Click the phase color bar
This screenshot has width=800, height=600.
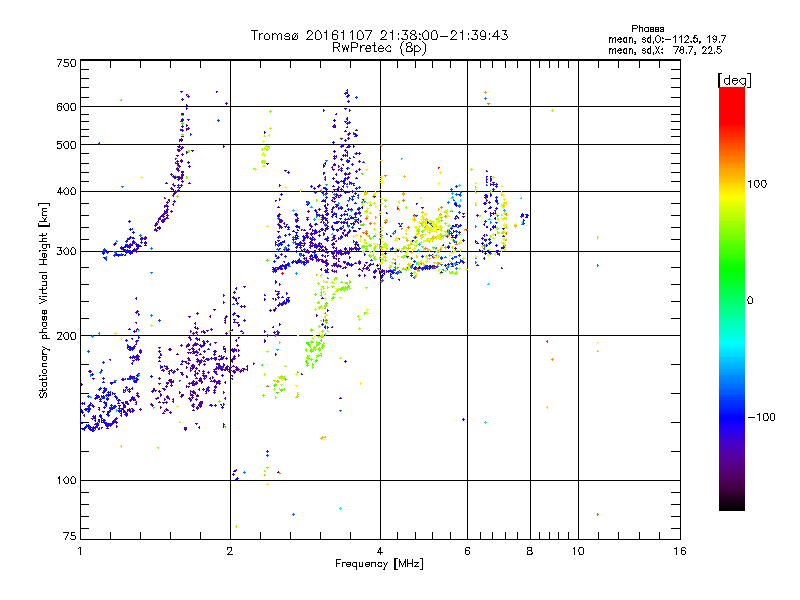pos(732,299)
